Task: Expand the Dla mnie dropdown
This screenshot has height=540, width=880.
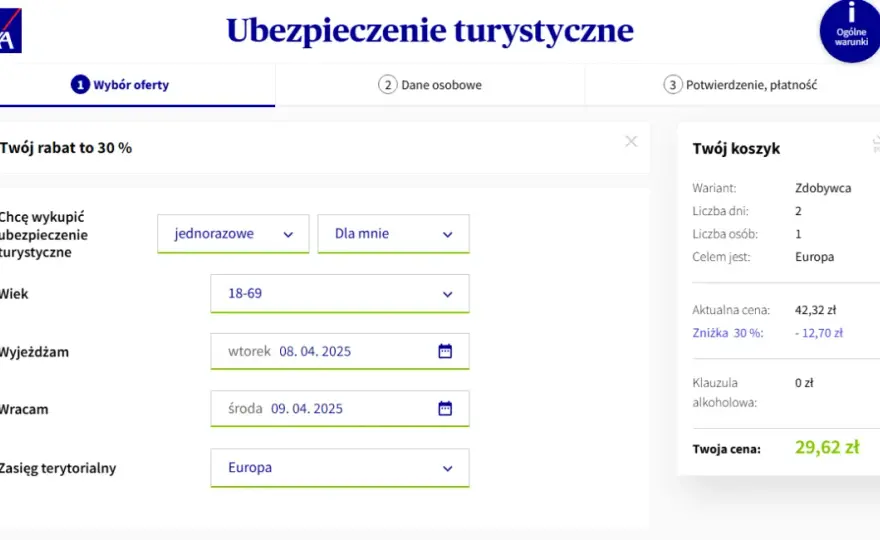Action: pos(393,234)
